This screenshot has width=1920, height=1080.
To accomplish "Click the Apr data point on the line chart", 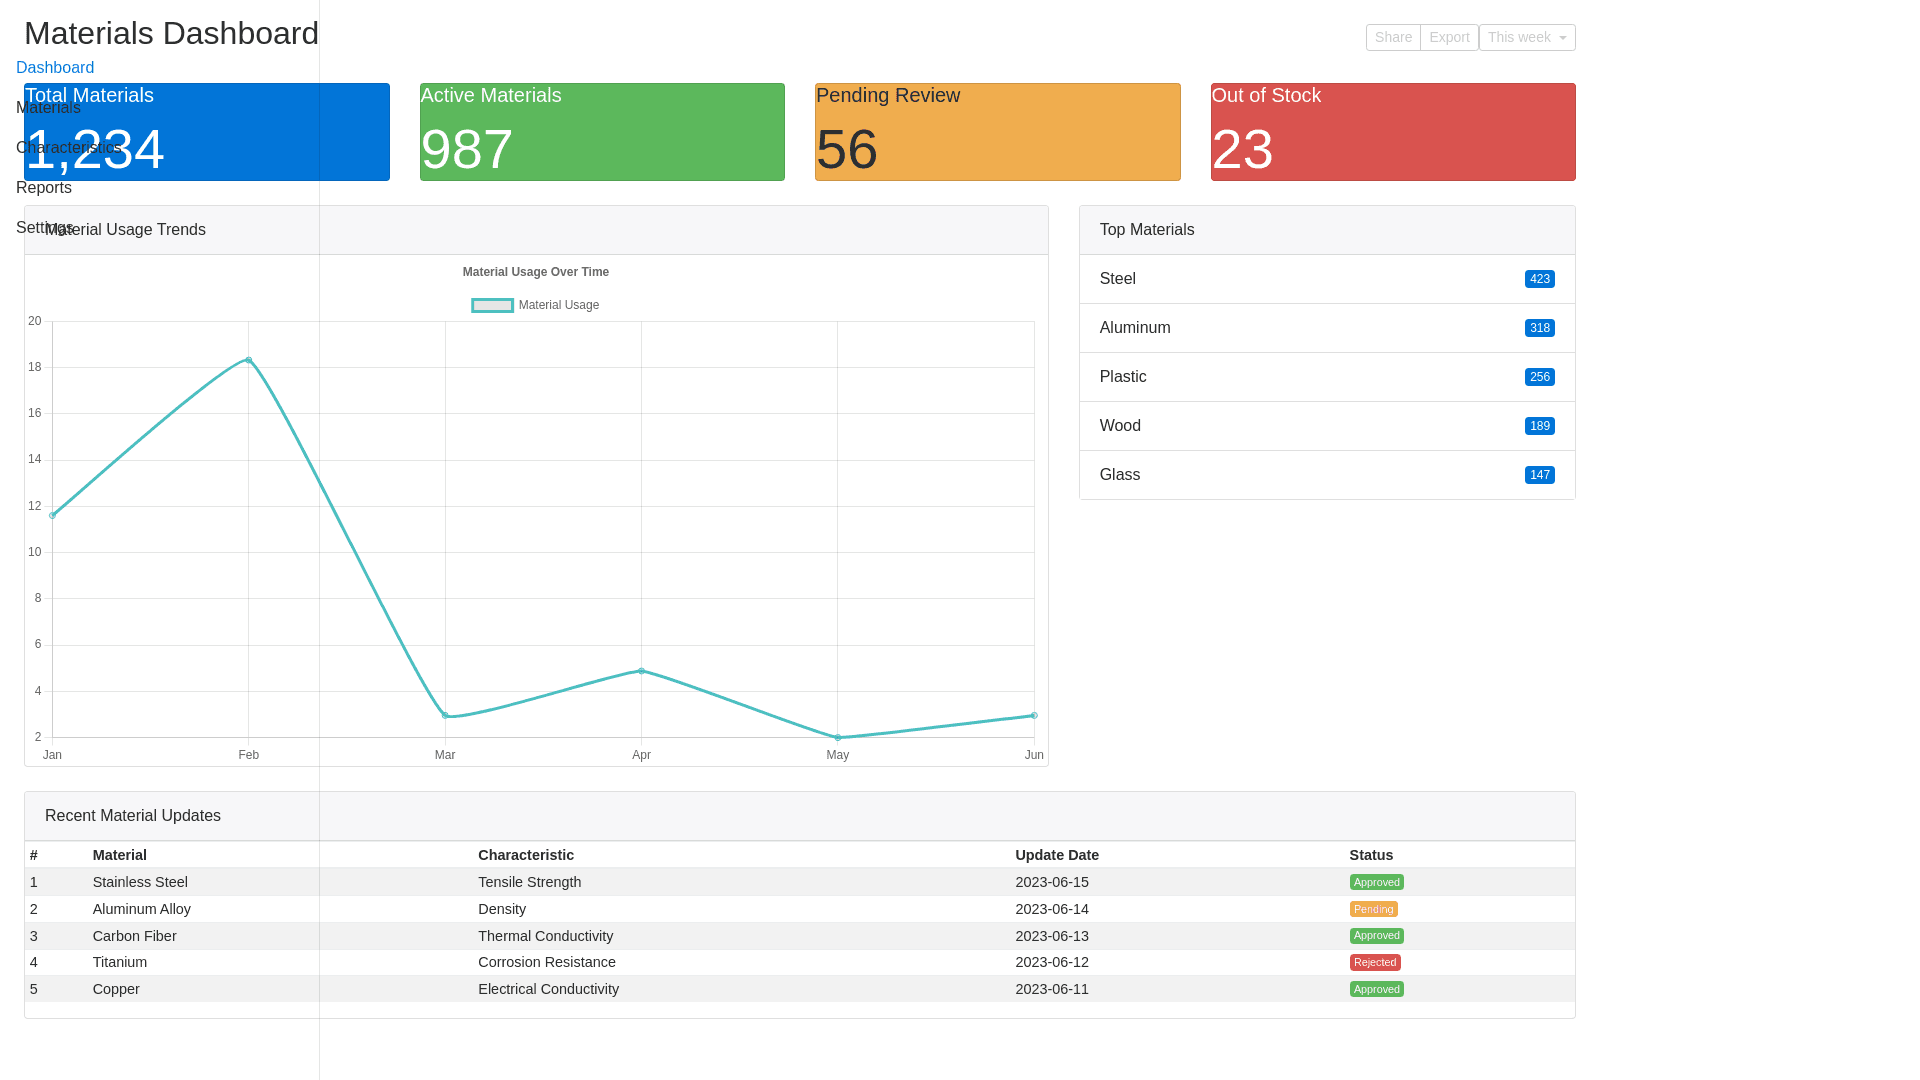I will click(641, 671).
